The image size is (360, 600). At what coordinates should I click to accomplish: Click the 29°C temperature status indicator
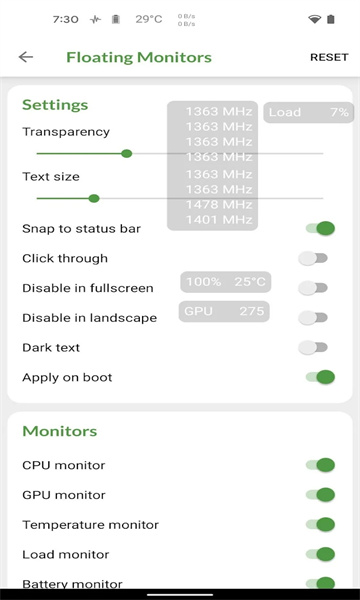pos(149,19)
